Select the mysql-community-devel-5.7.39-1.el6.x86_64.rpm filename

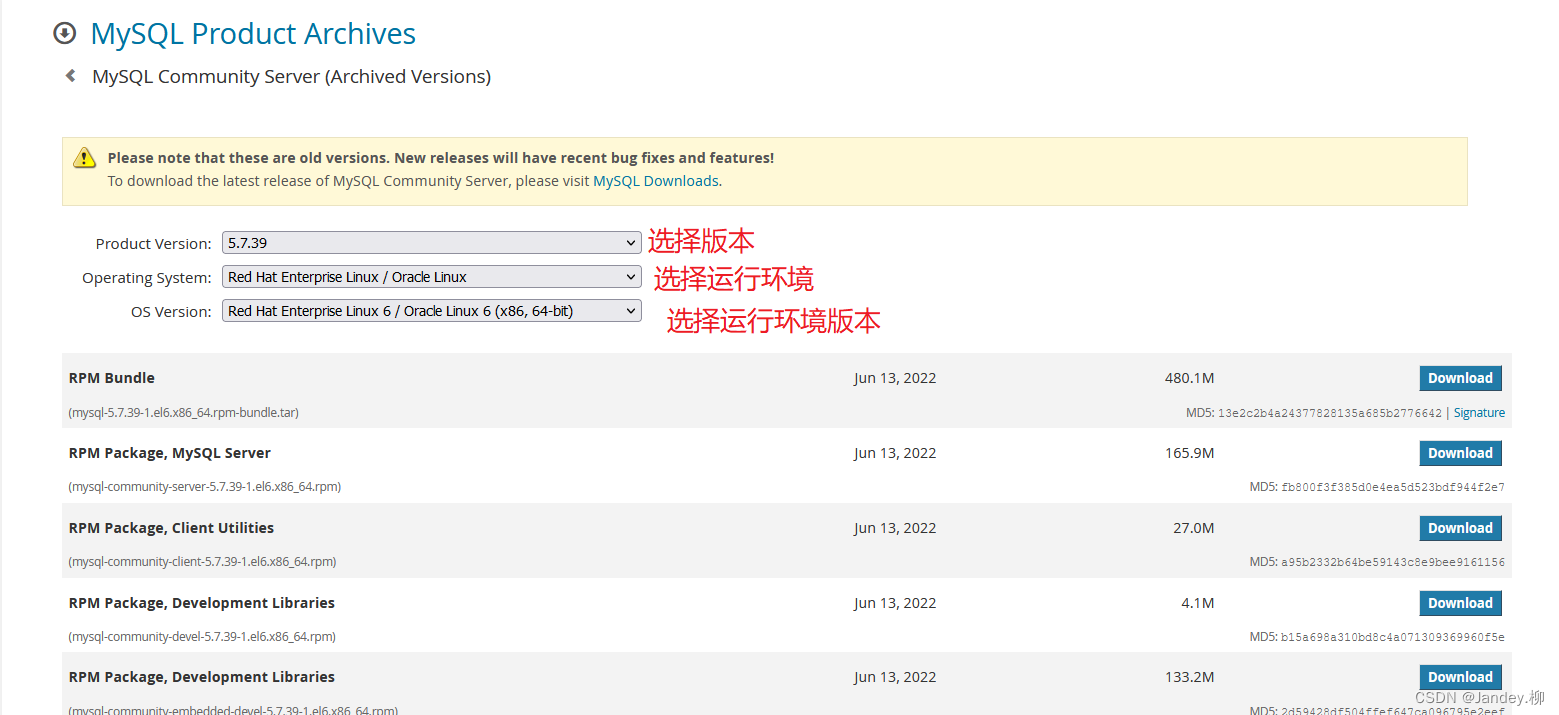pyautogui.click(x=202, y=637)
